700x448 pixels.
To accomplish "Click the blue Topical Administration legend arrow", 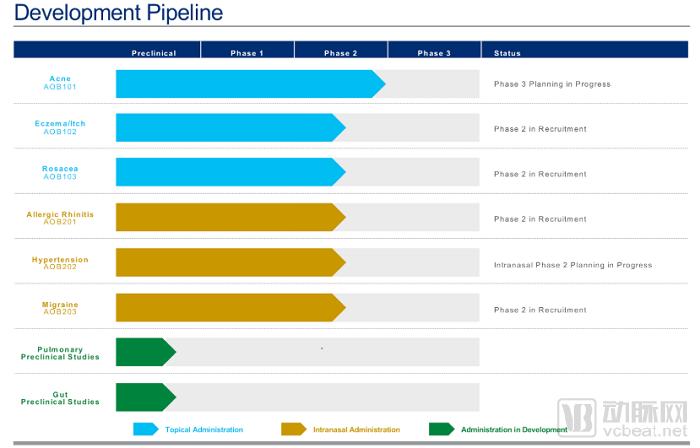I will click(x=146, y=429).
